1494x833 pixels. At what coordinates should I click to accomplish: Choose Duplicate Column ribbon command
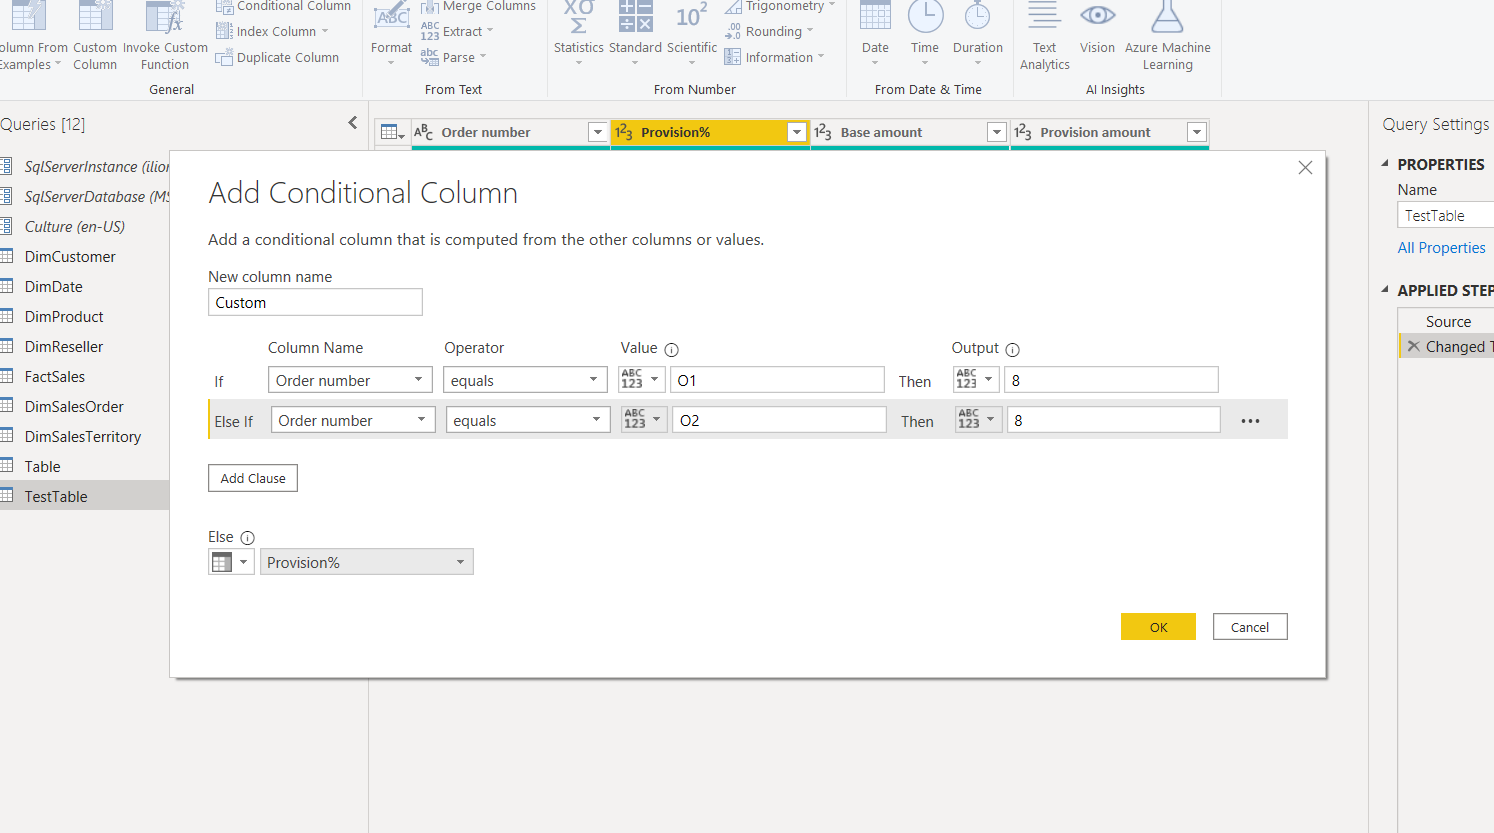(278, 57)
